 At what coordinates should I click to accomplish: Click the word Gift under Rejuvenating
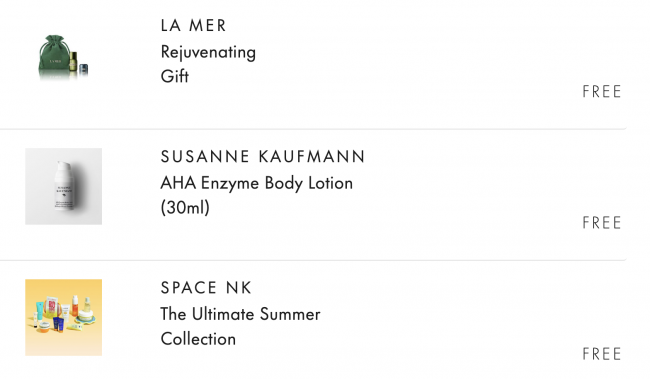coord(175,76)
